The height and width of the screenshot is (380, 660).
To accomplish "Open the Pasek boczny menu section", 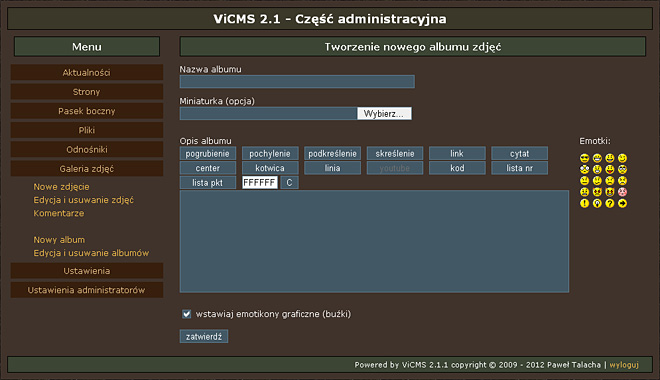I will coord(87,111).
